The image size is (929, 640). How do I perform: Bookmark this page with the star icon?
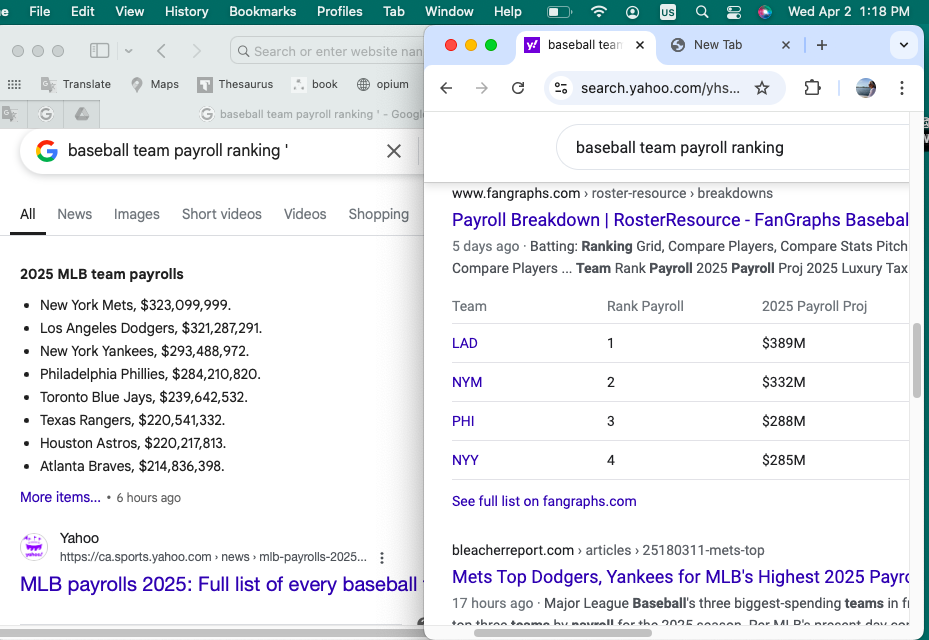(762, 88)
